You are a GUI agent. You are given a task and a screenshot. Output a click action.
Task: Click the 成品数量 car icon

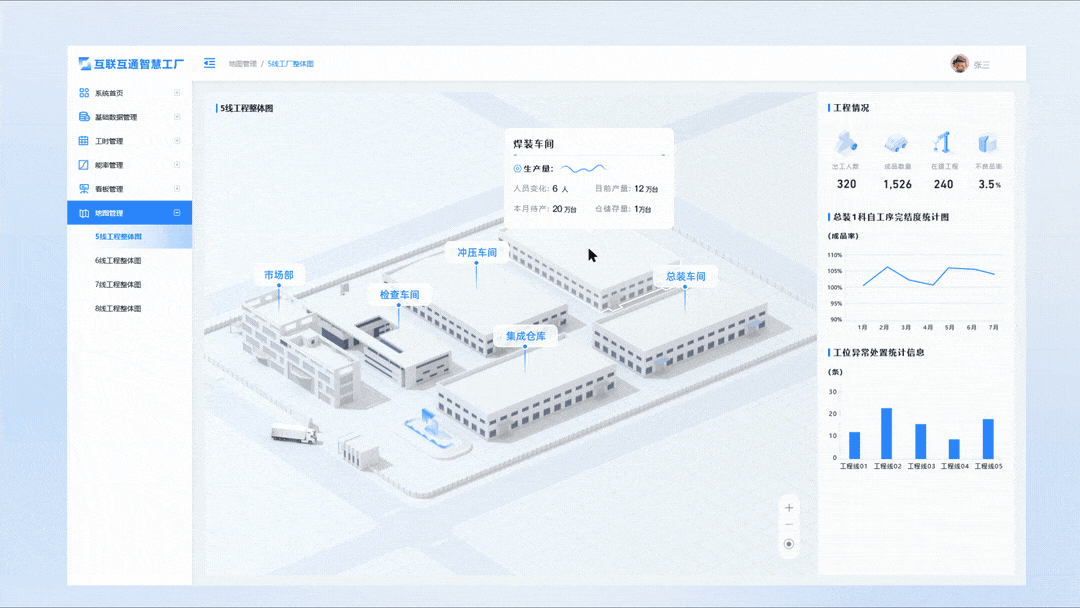(x=895, y=143)
